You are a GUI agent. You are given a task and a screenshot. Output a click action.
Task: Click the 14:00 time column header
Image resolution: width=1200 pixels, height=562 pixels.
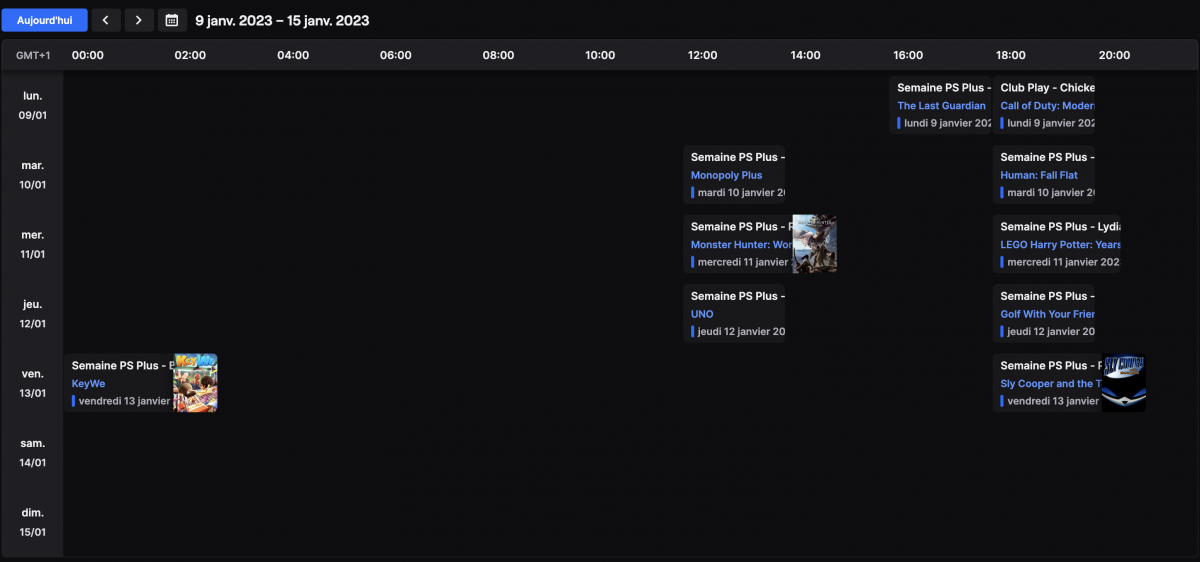[805, 55]
